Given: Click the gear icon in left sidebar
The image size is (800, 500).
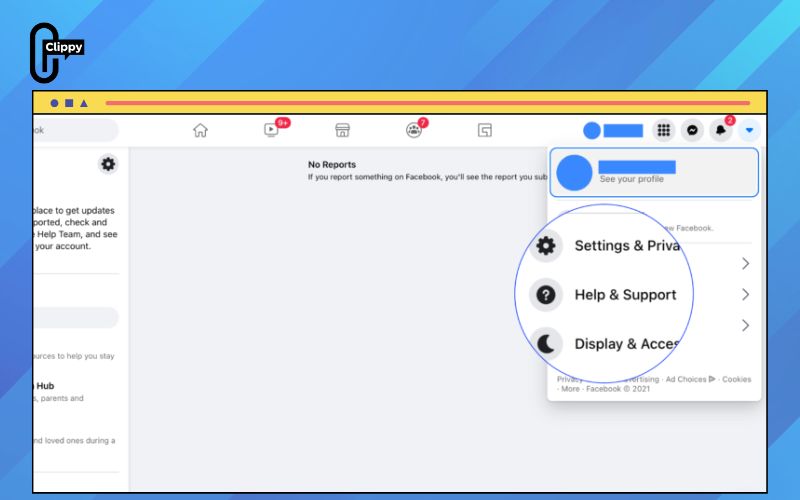Looking at the screenshot, I should (108, 164).
